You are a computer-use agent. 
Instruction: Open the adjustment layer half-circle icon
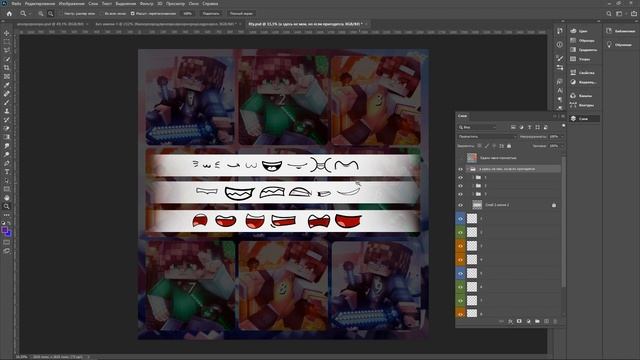[x=529, y=322]
